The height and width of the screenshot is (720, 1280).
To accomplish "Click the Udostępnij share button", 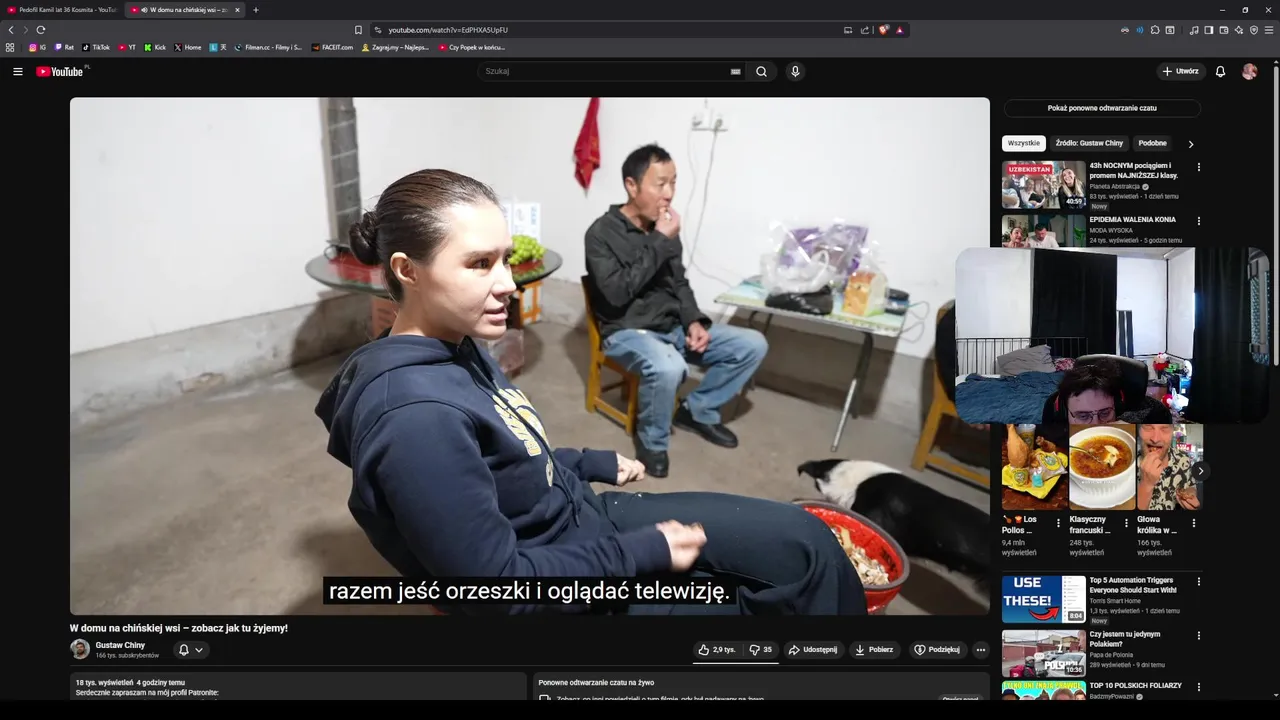I will (x=812, y=649).
